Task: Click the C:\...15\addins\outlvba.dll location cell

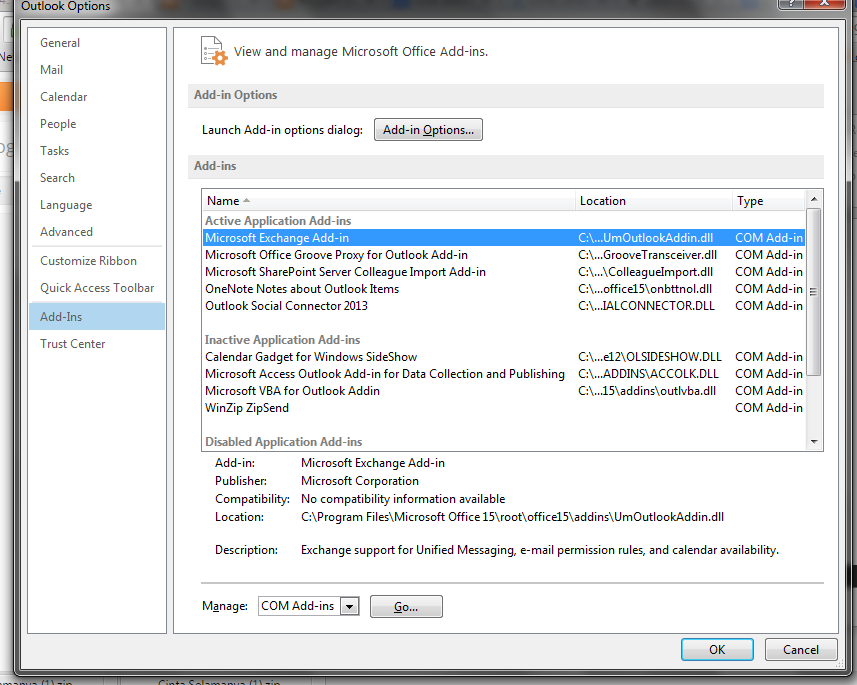Action: 647,391
